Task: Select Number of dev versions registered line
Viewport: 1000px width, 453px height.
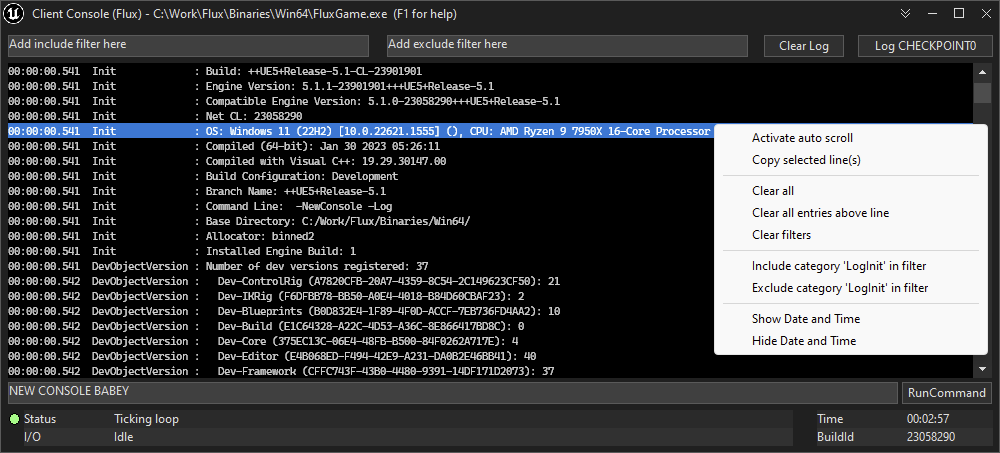Action: (x=361, y=266)
